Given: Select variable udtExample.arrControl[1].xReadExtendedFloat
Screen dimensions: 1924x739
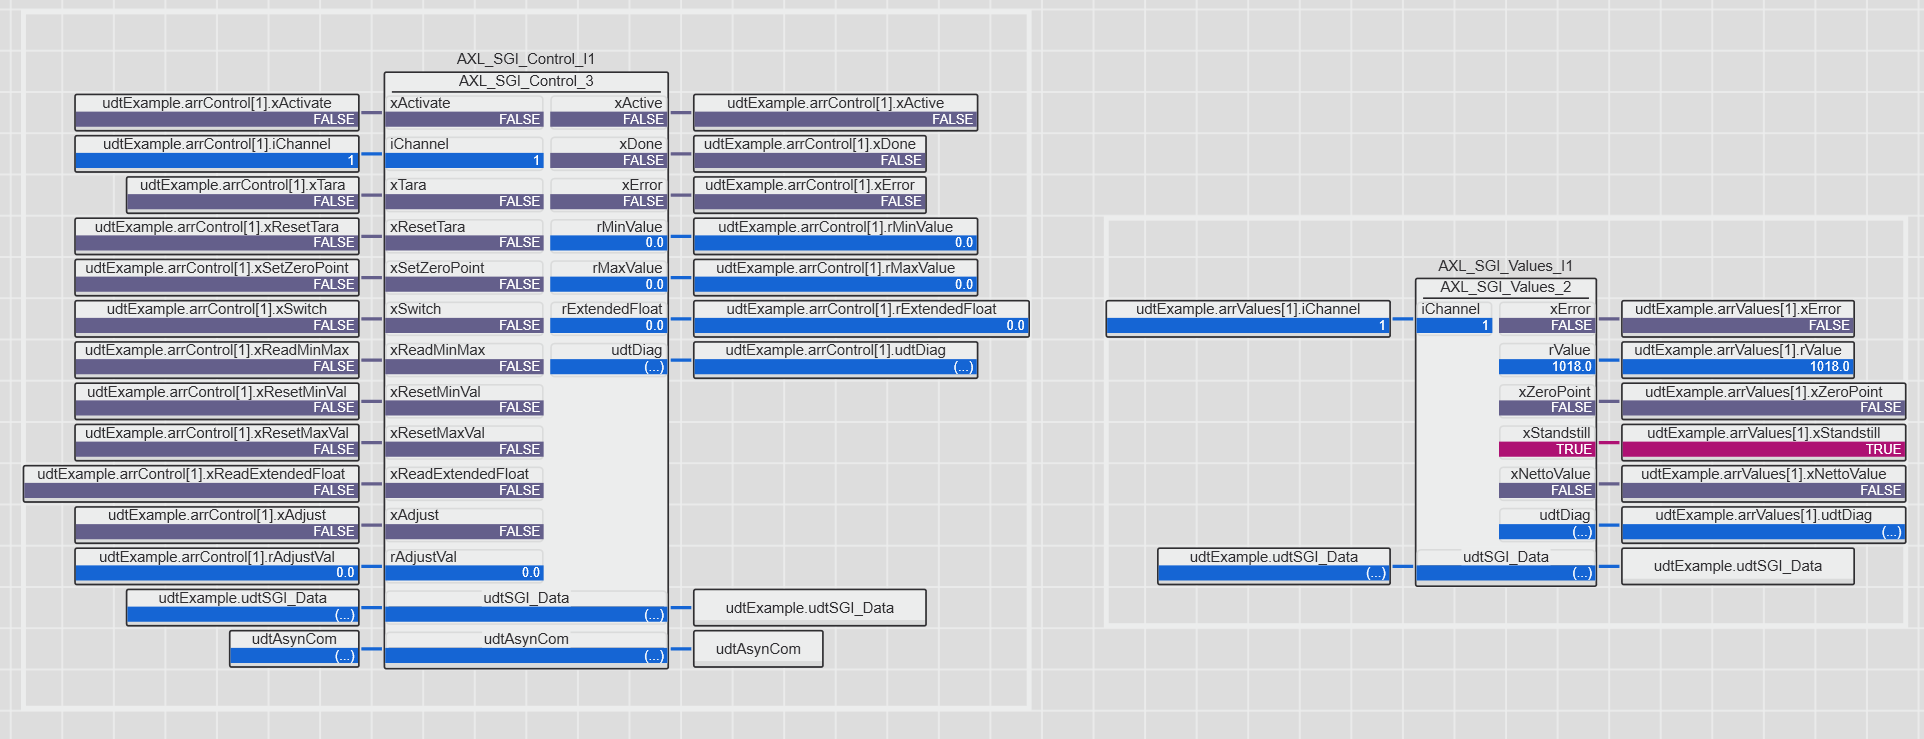Looking at the screenshot, I should [191, 483].
